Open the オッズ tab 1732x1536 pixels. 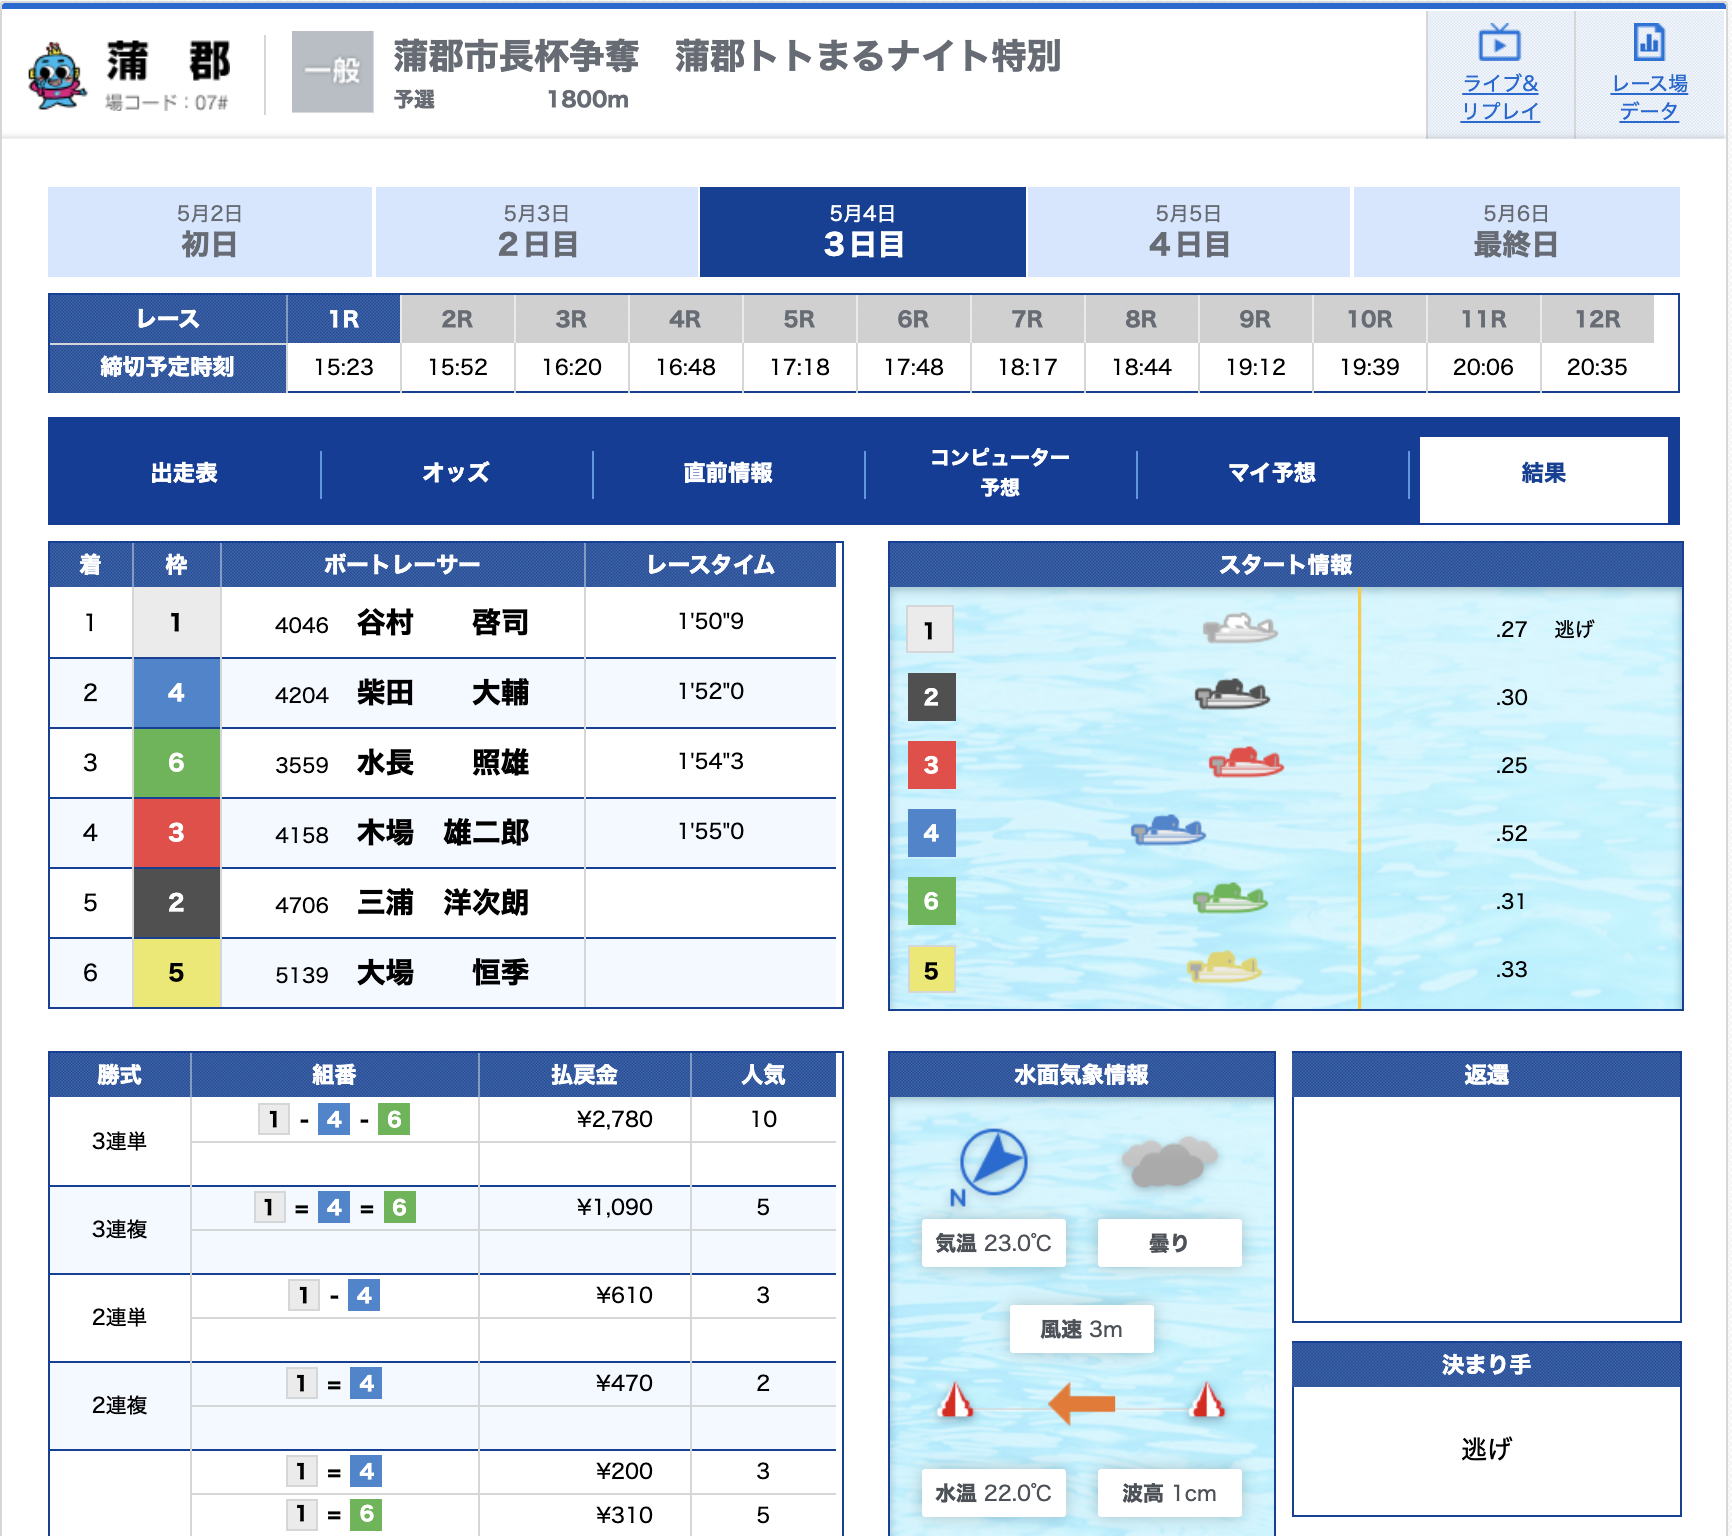(456, 473)
